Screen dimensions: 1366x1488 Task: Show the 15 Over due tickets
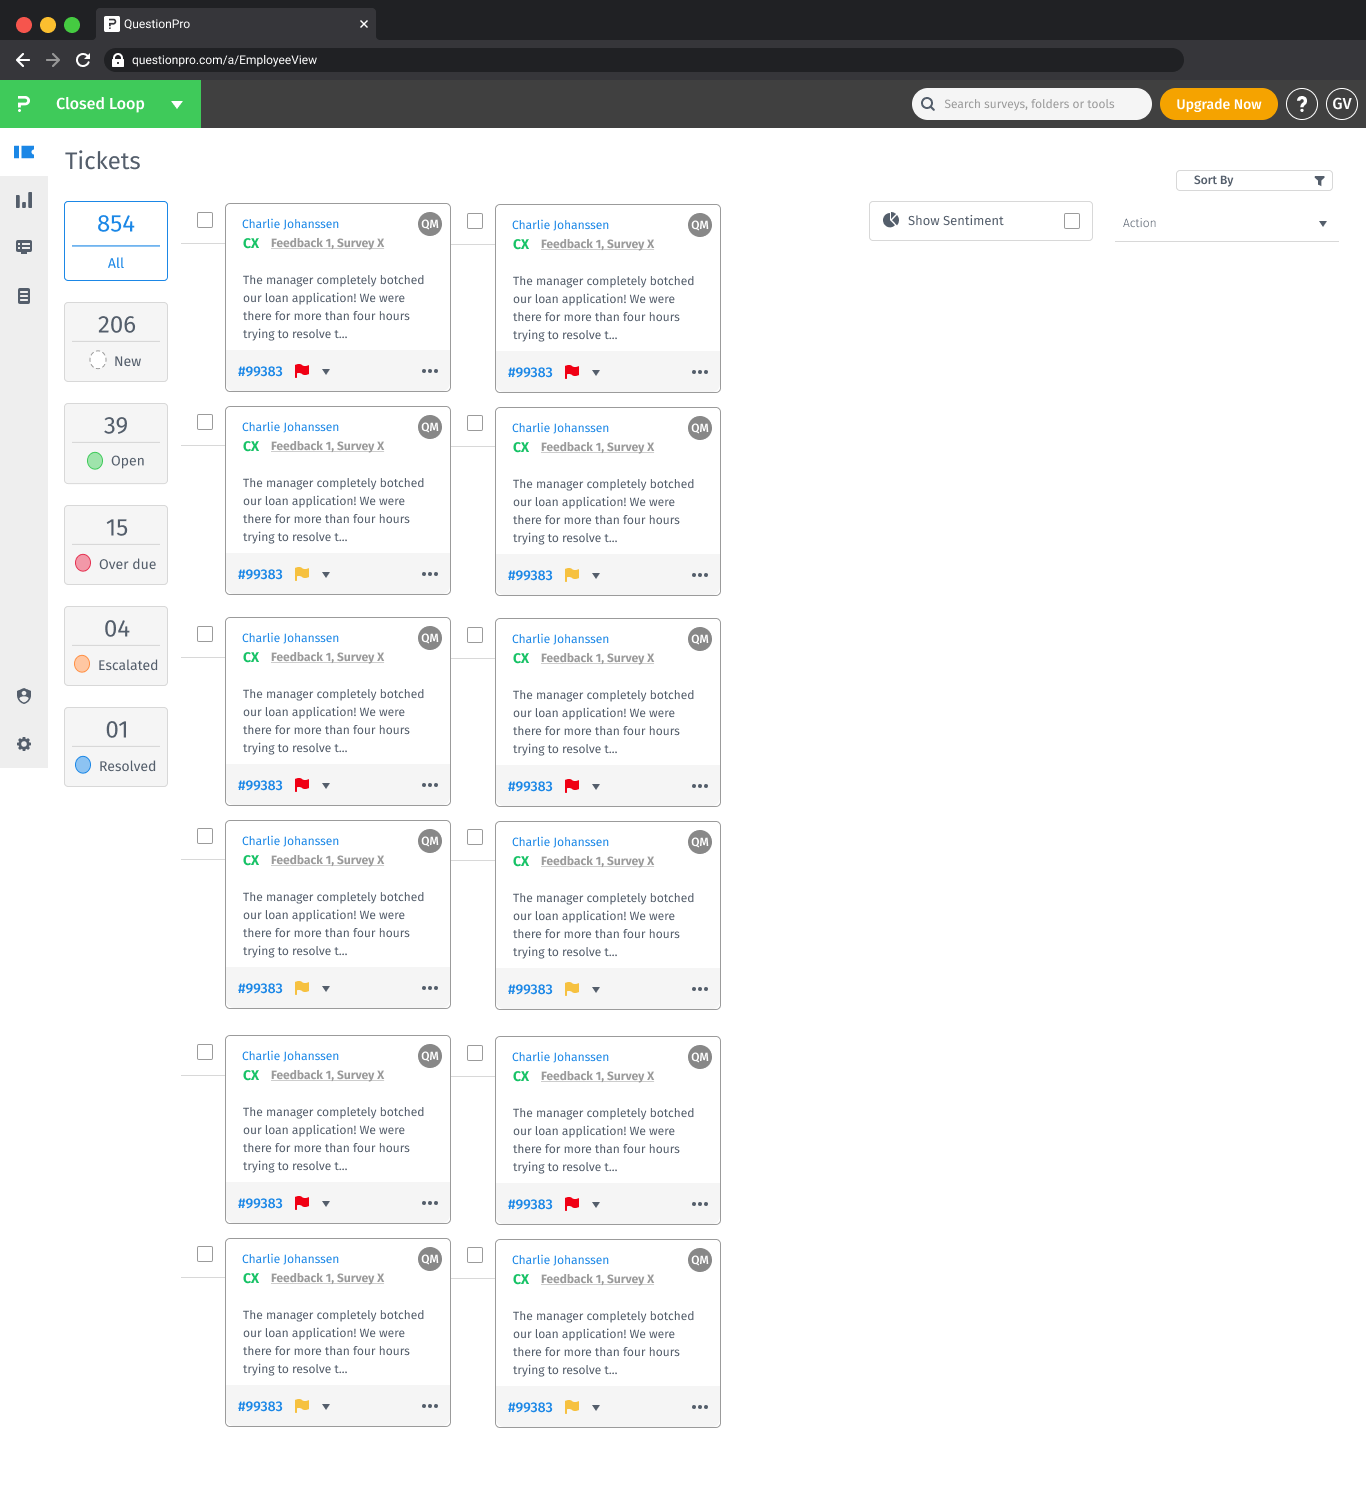tap(116, 545)
